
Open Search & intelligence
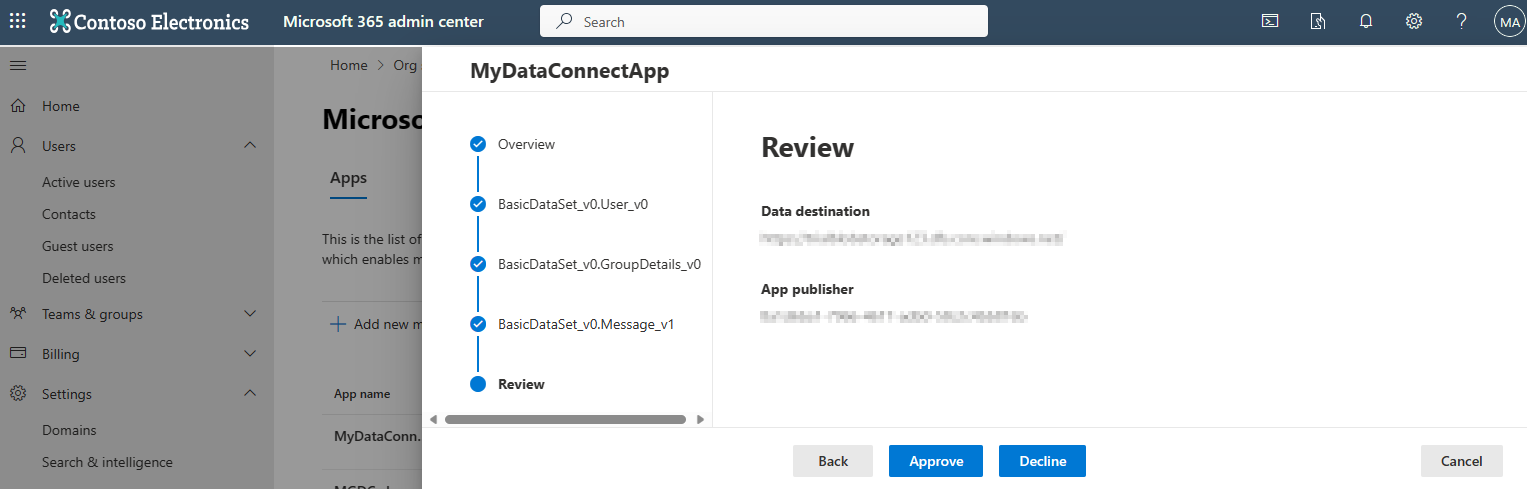point(107,462)
